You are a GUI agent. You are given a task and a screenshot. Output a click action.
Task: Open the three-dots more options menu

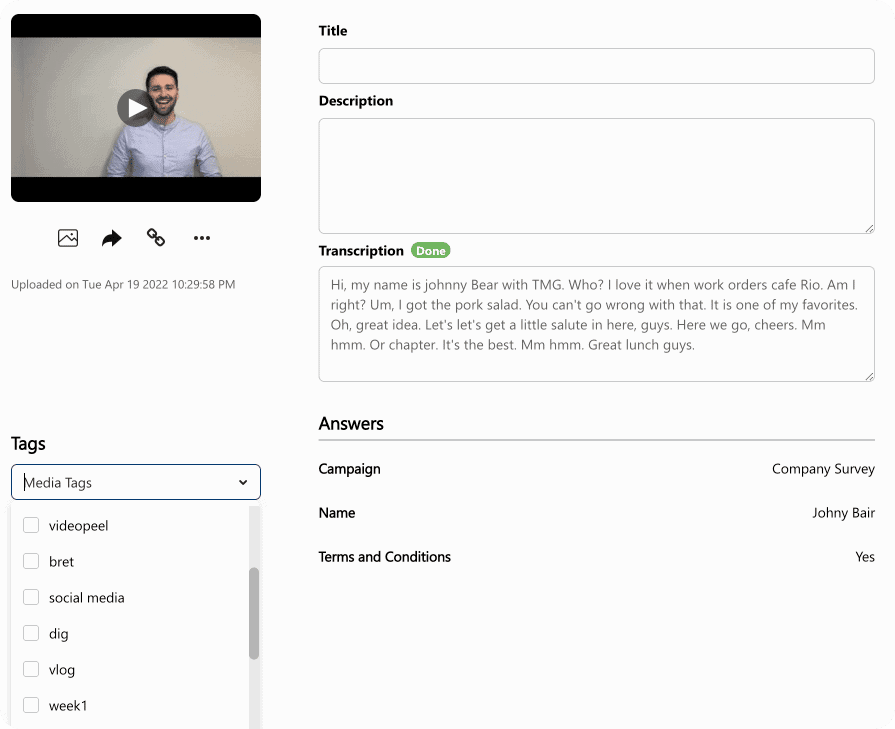[x=202, y=238]
